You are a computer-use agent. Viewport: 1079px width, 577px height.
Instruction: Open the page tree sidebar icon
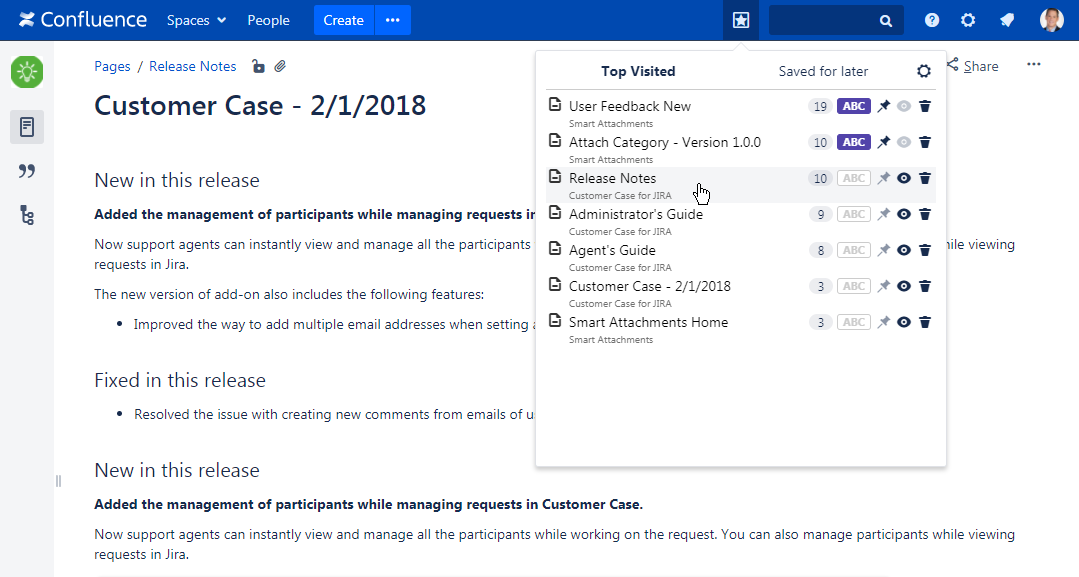click(27, 215)
